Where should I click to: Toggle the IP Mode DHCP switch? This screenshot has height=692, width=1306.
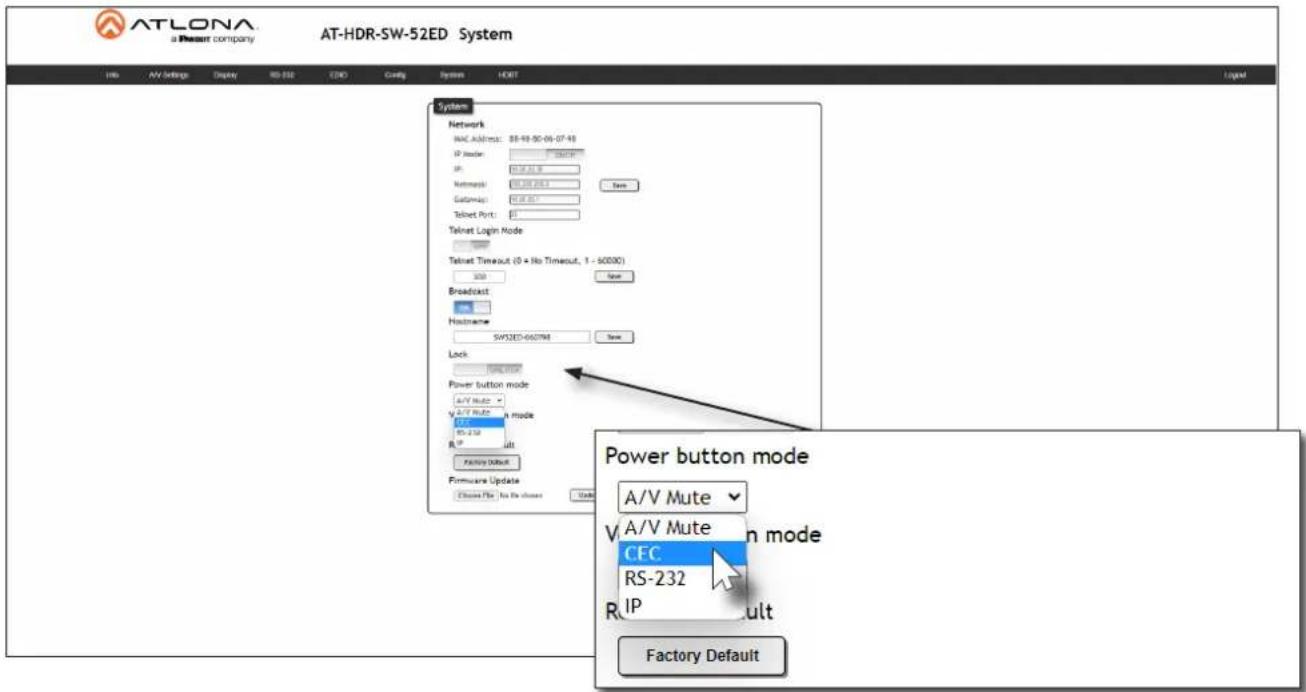click(x=546, y=155)
